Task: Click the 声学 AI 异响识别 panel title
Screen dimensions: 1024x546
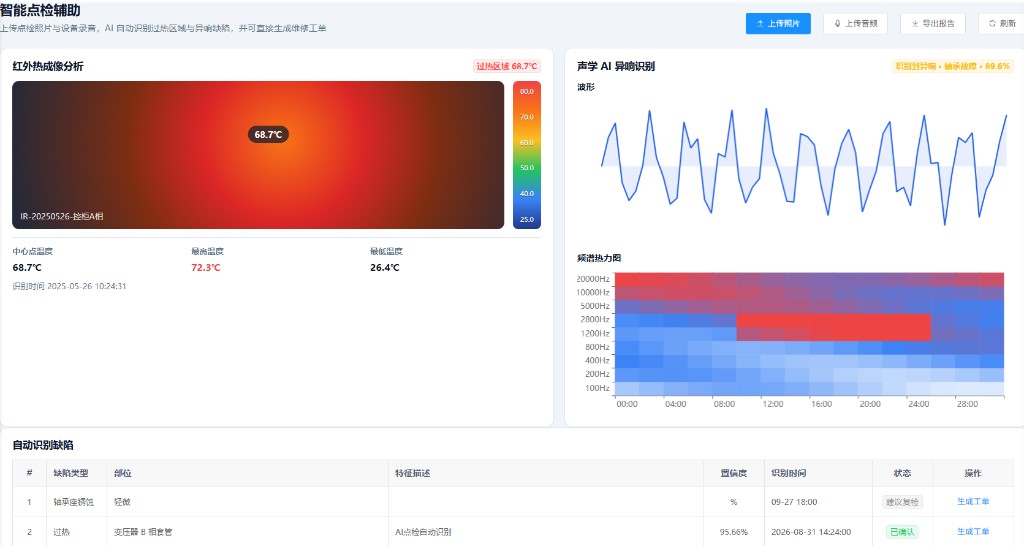Action: tap(615, 66)
